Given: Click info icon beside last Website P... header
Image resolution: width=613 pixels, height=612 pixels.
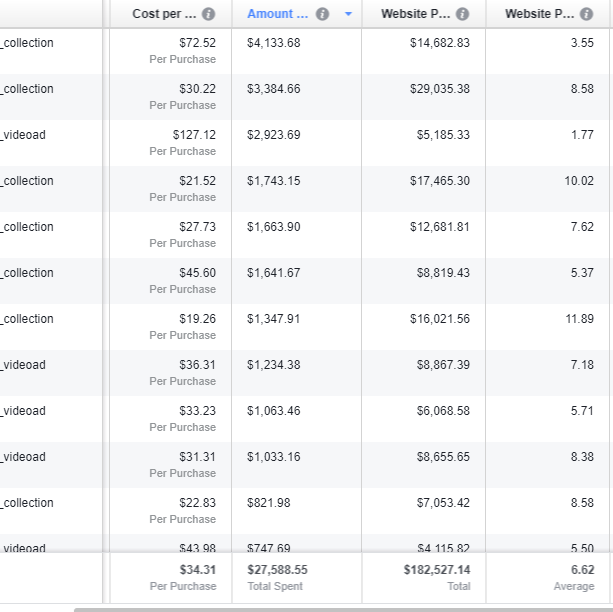Looking at the screenshot, I should [586, 14].
